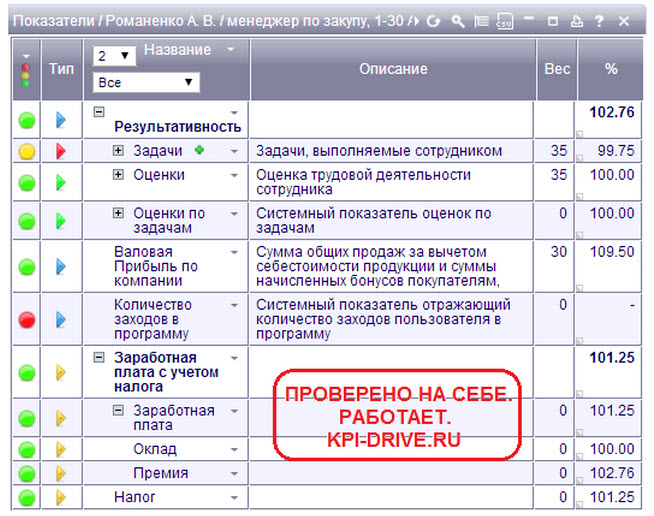Open the Название column header menu arrow
654x516 pixels.
click(230, 49)
